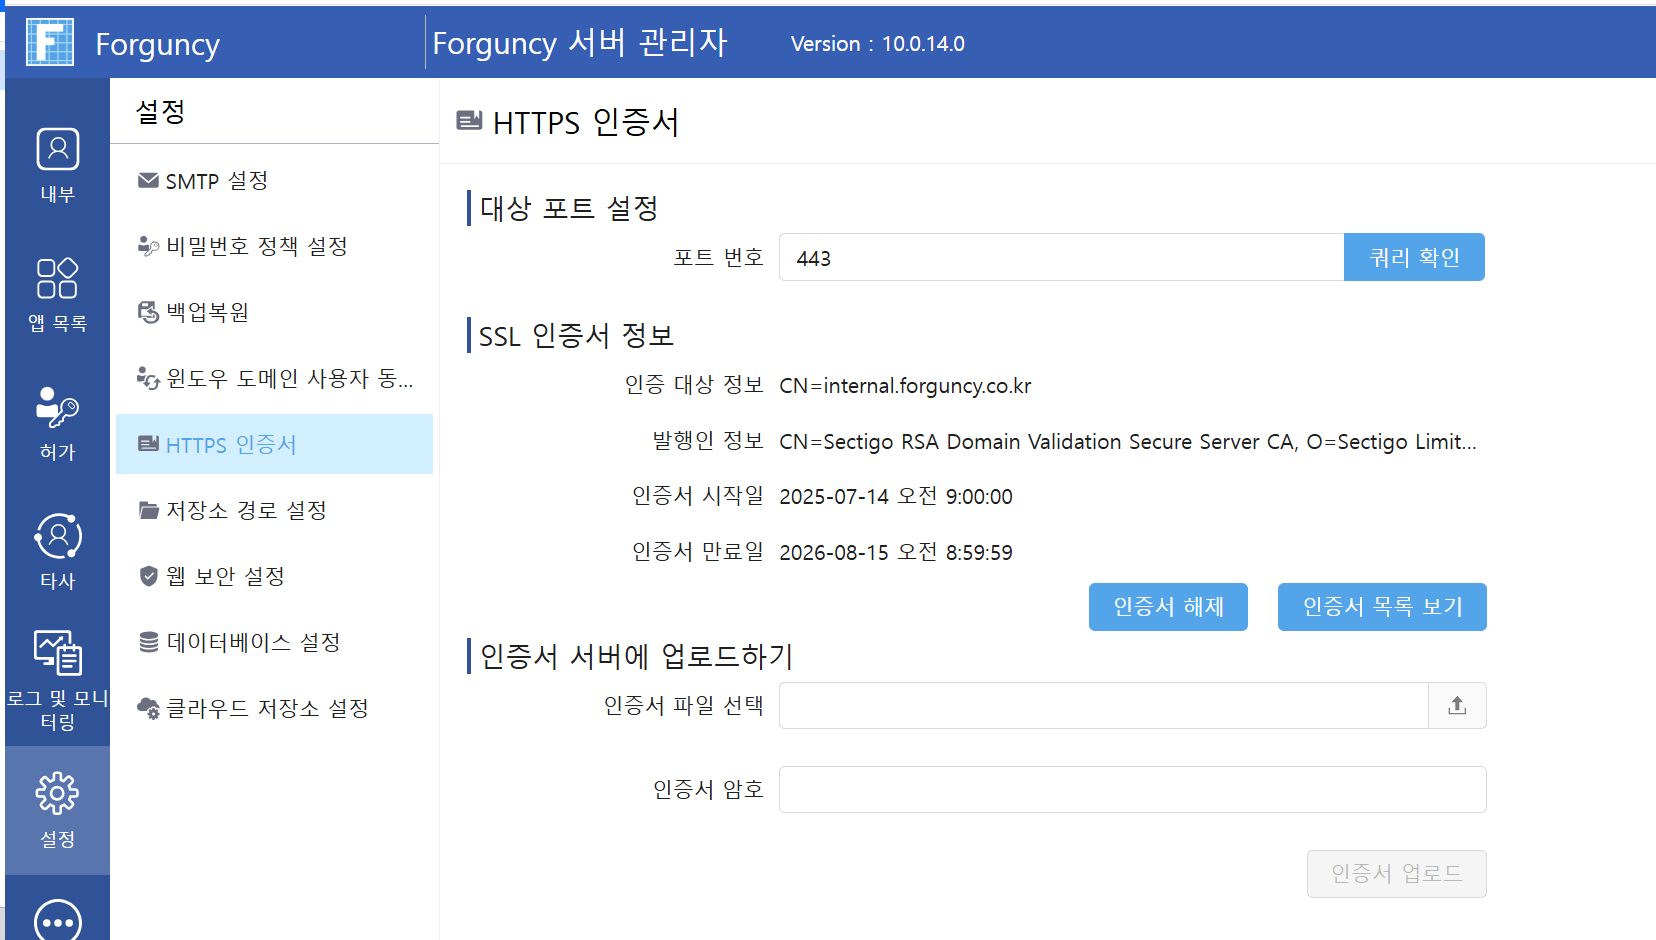Click the 백업복원 icon
Screen dimensions: 1656x940
[x=148, y=312]
